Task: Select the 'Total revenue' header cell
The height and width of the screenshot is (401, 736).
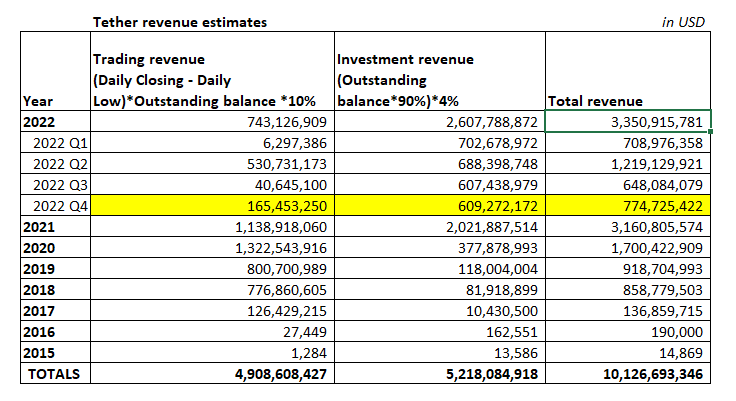Action: 628,71
